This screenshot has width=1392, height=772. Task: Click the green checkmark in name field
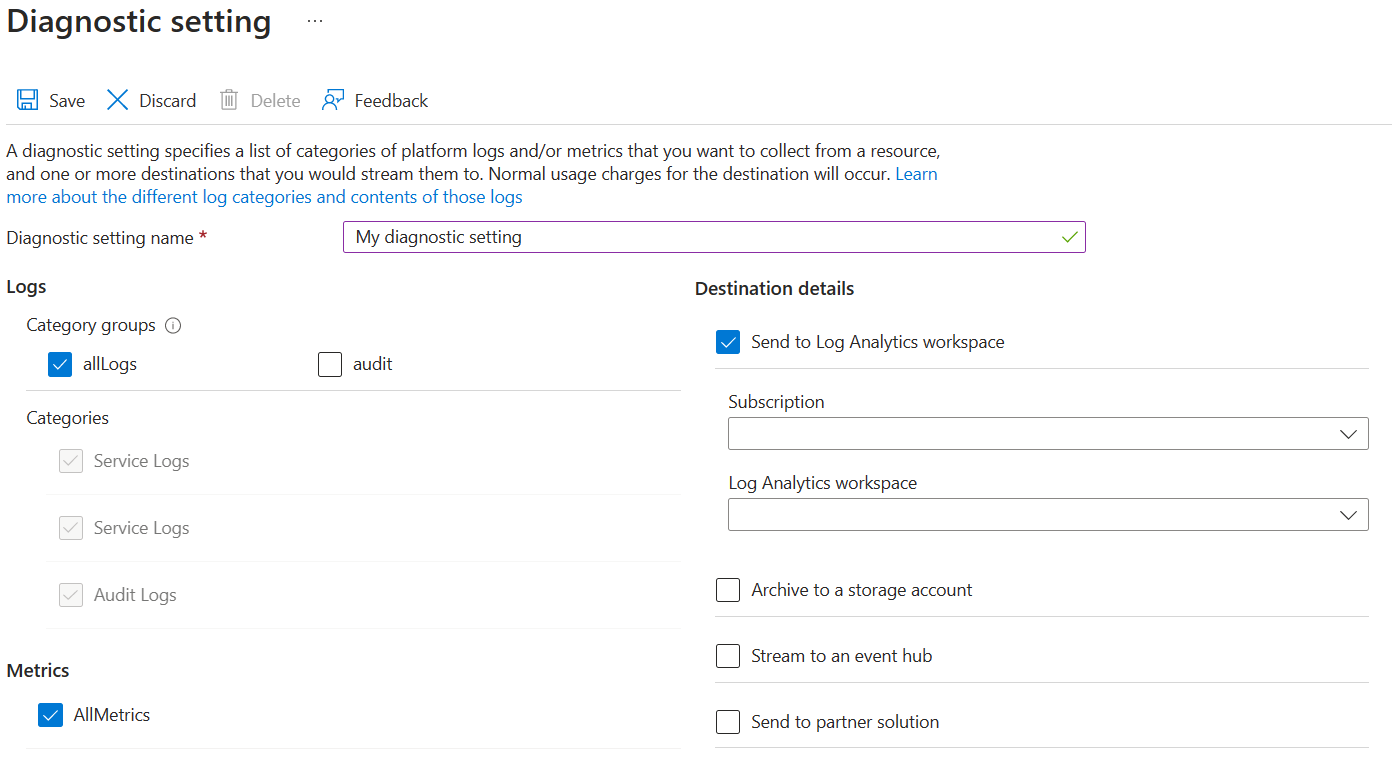pos(1070,237)
